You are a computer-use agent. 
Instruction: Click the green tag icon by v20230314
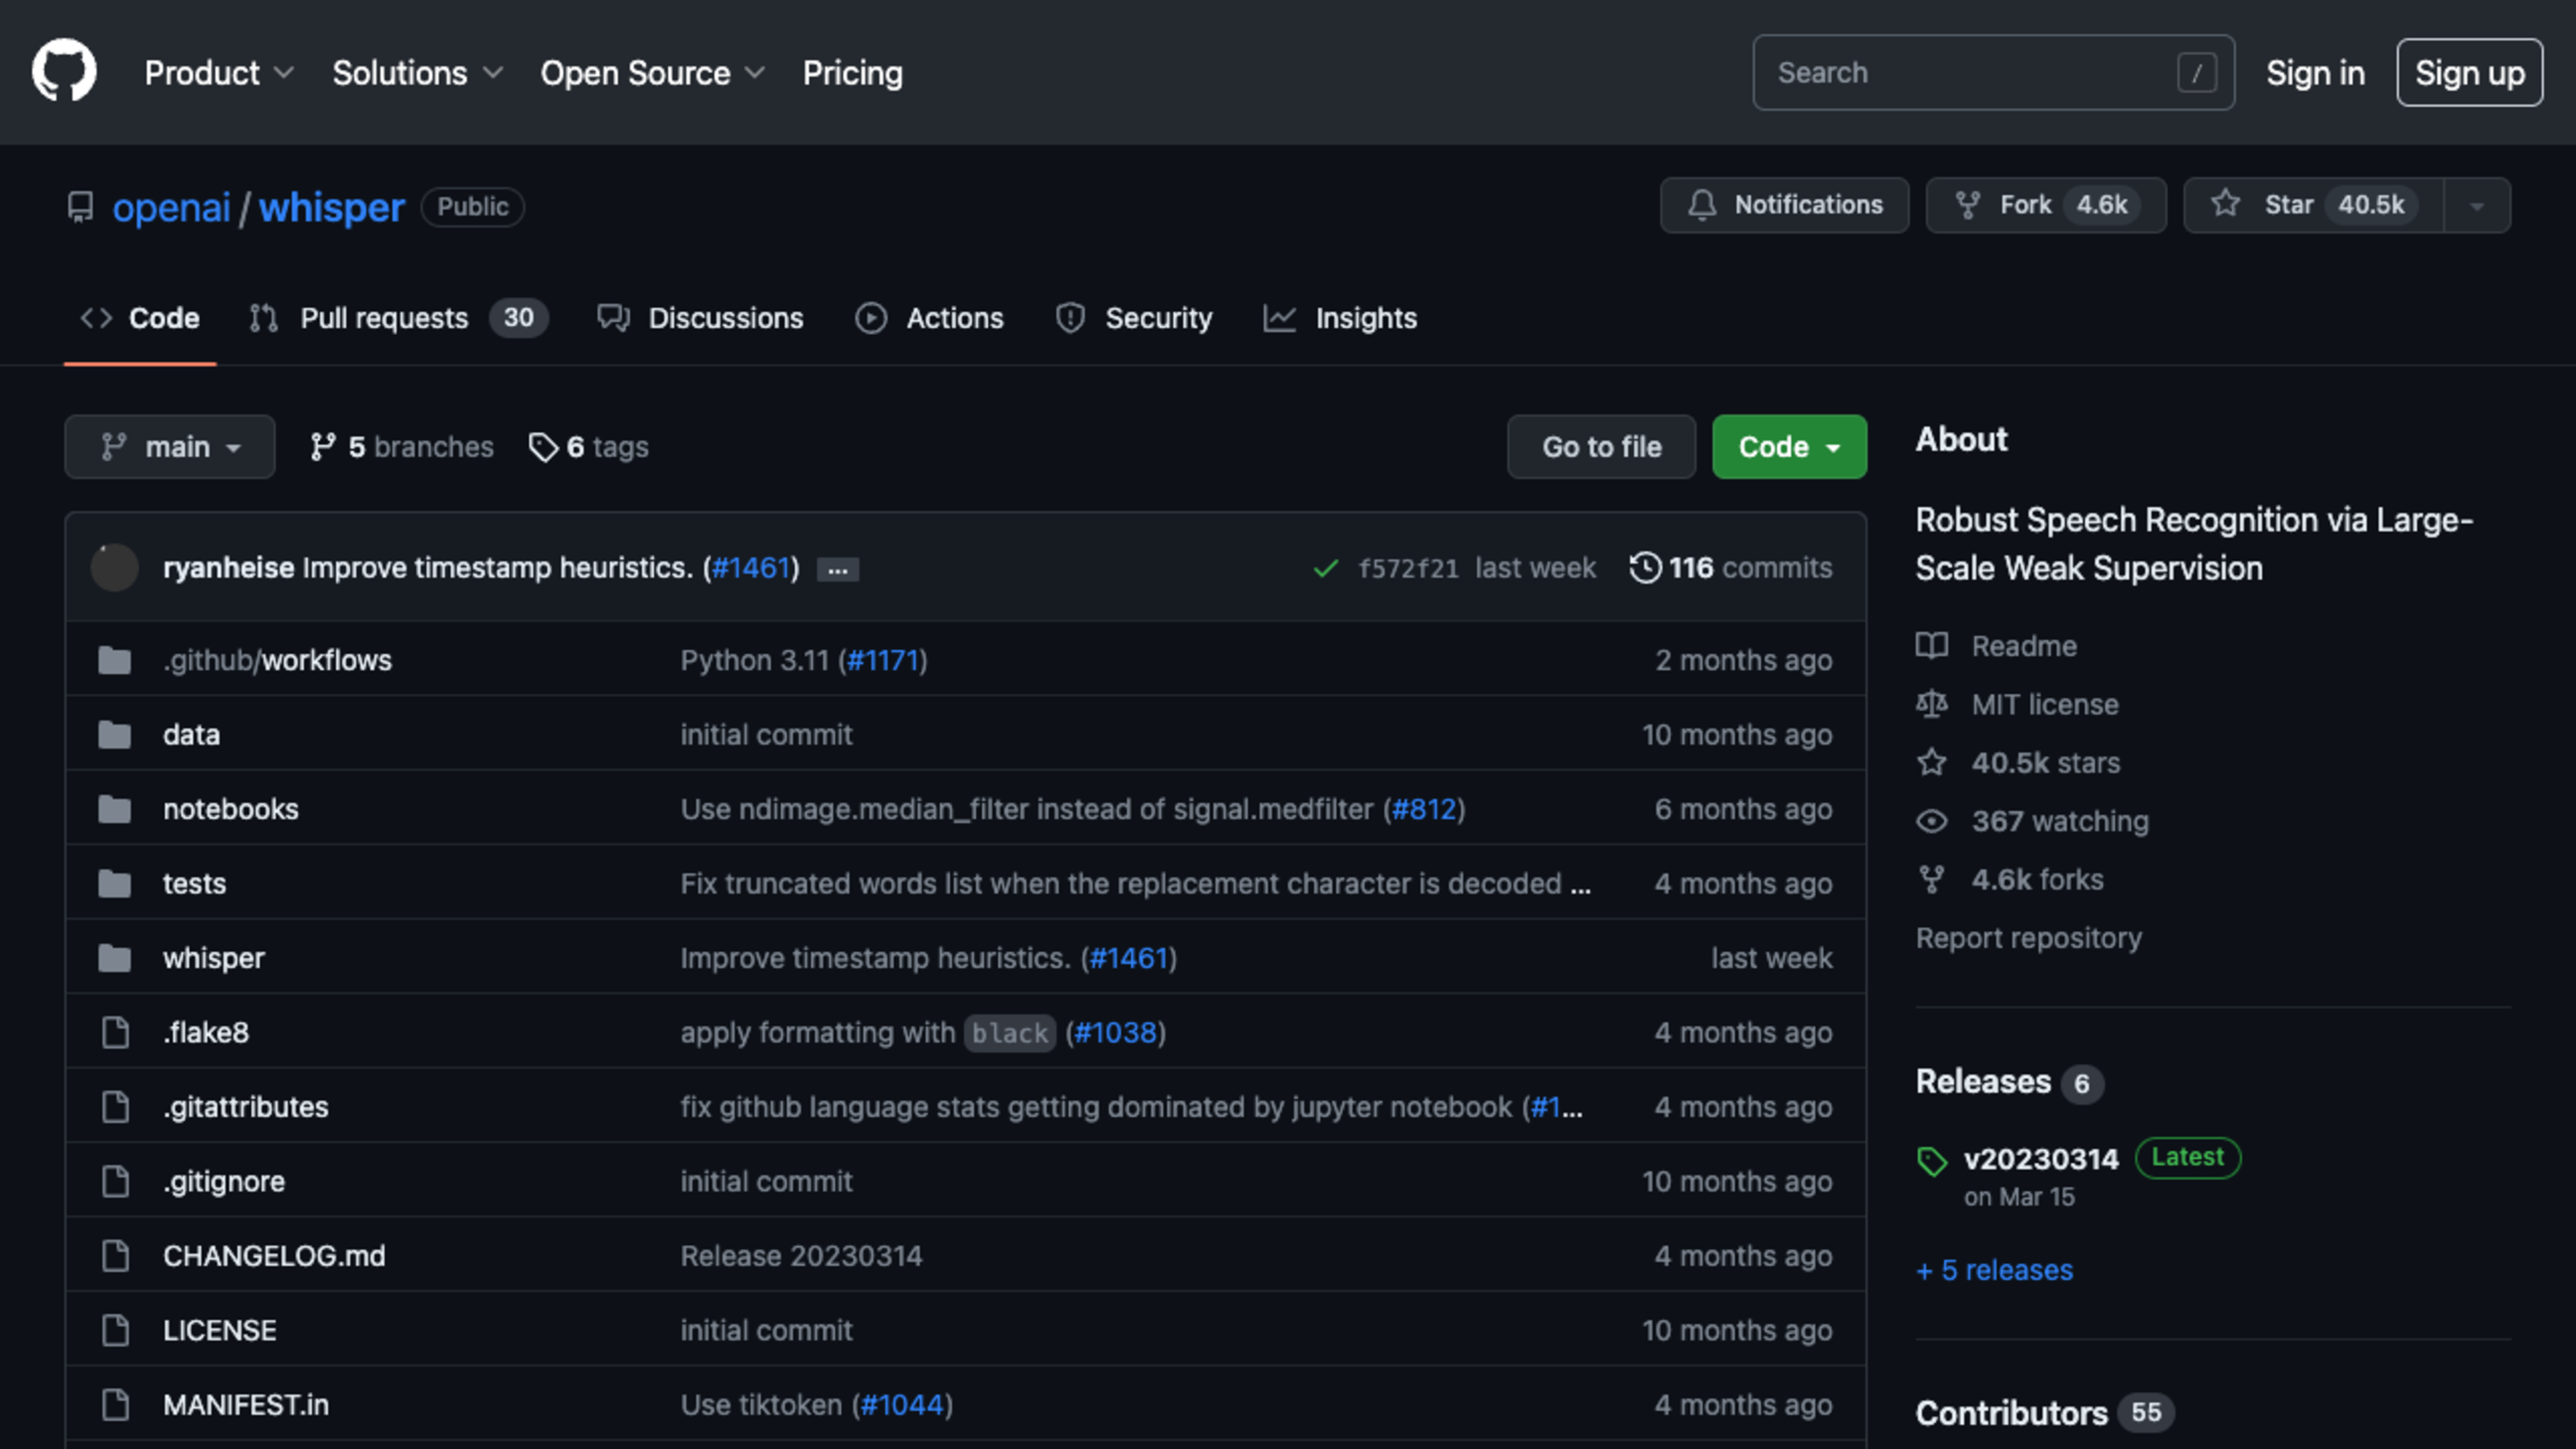pos(1931,1160)
